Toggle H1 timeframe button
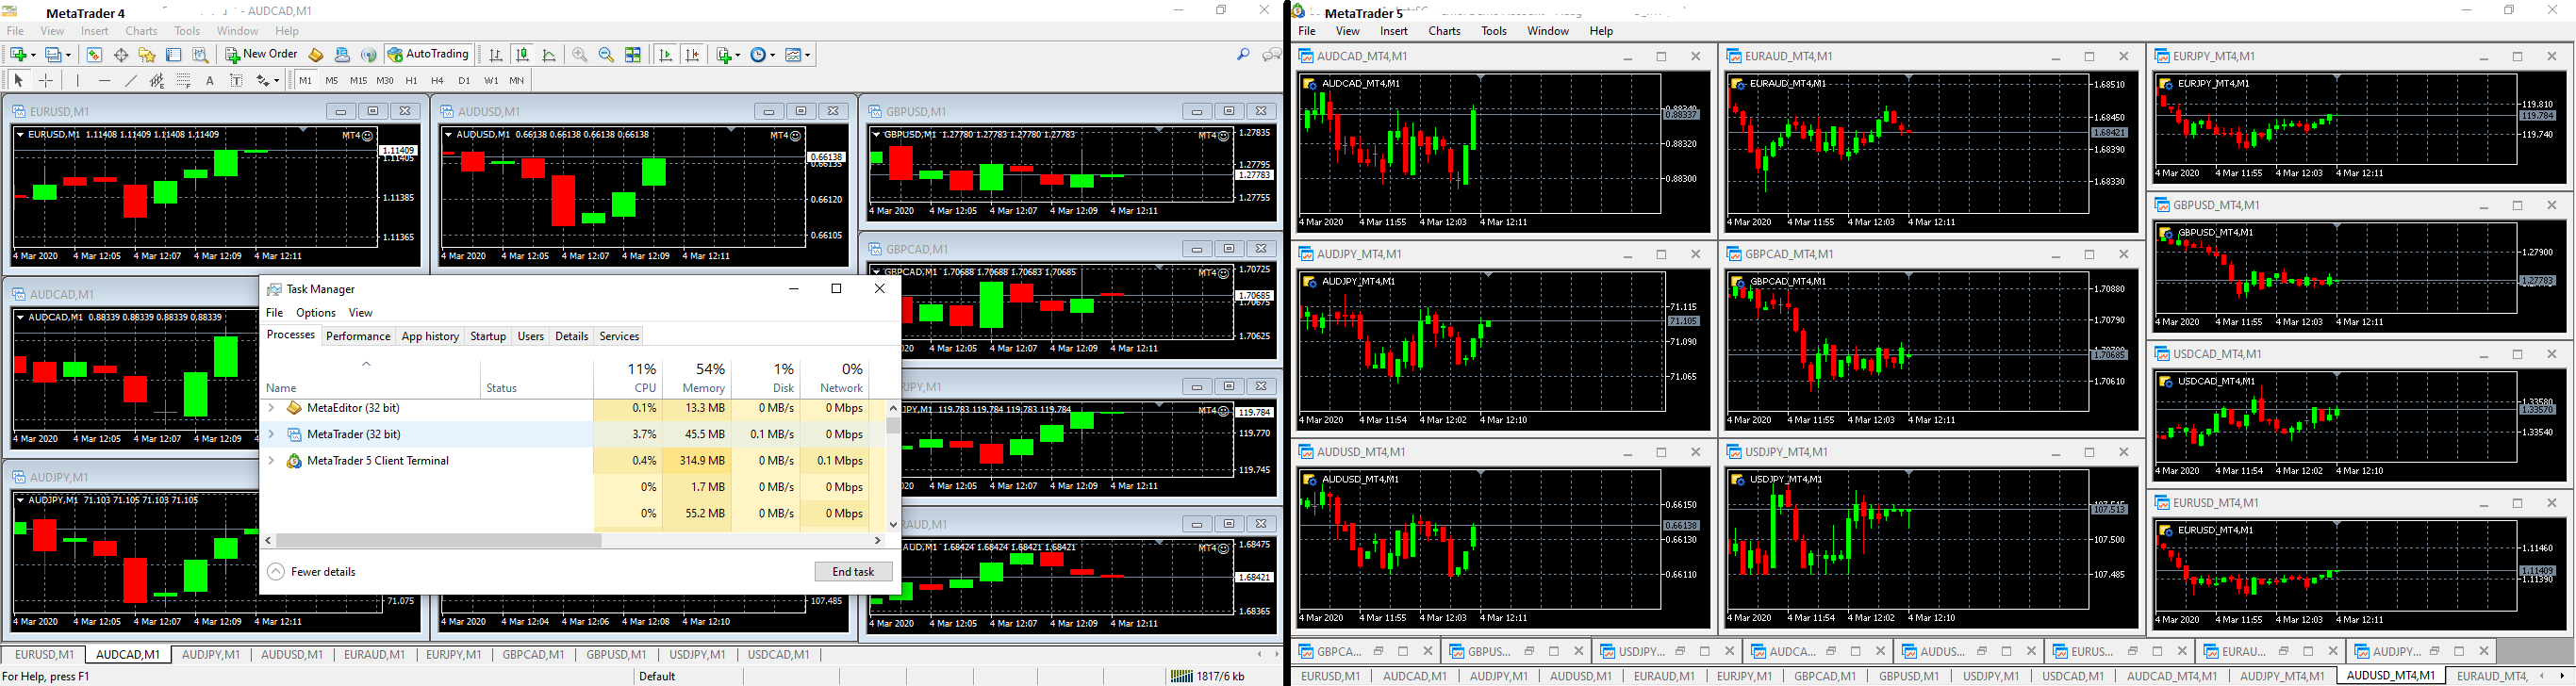 (x=411, y=81)
